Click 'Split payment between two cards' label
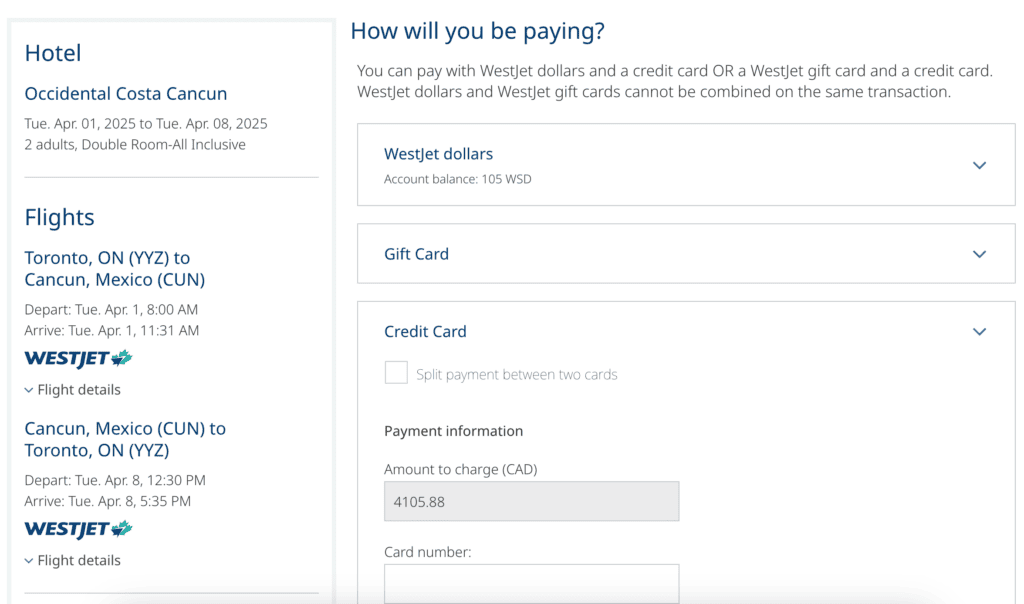1024x604 pixels. (x=516, y=375)
